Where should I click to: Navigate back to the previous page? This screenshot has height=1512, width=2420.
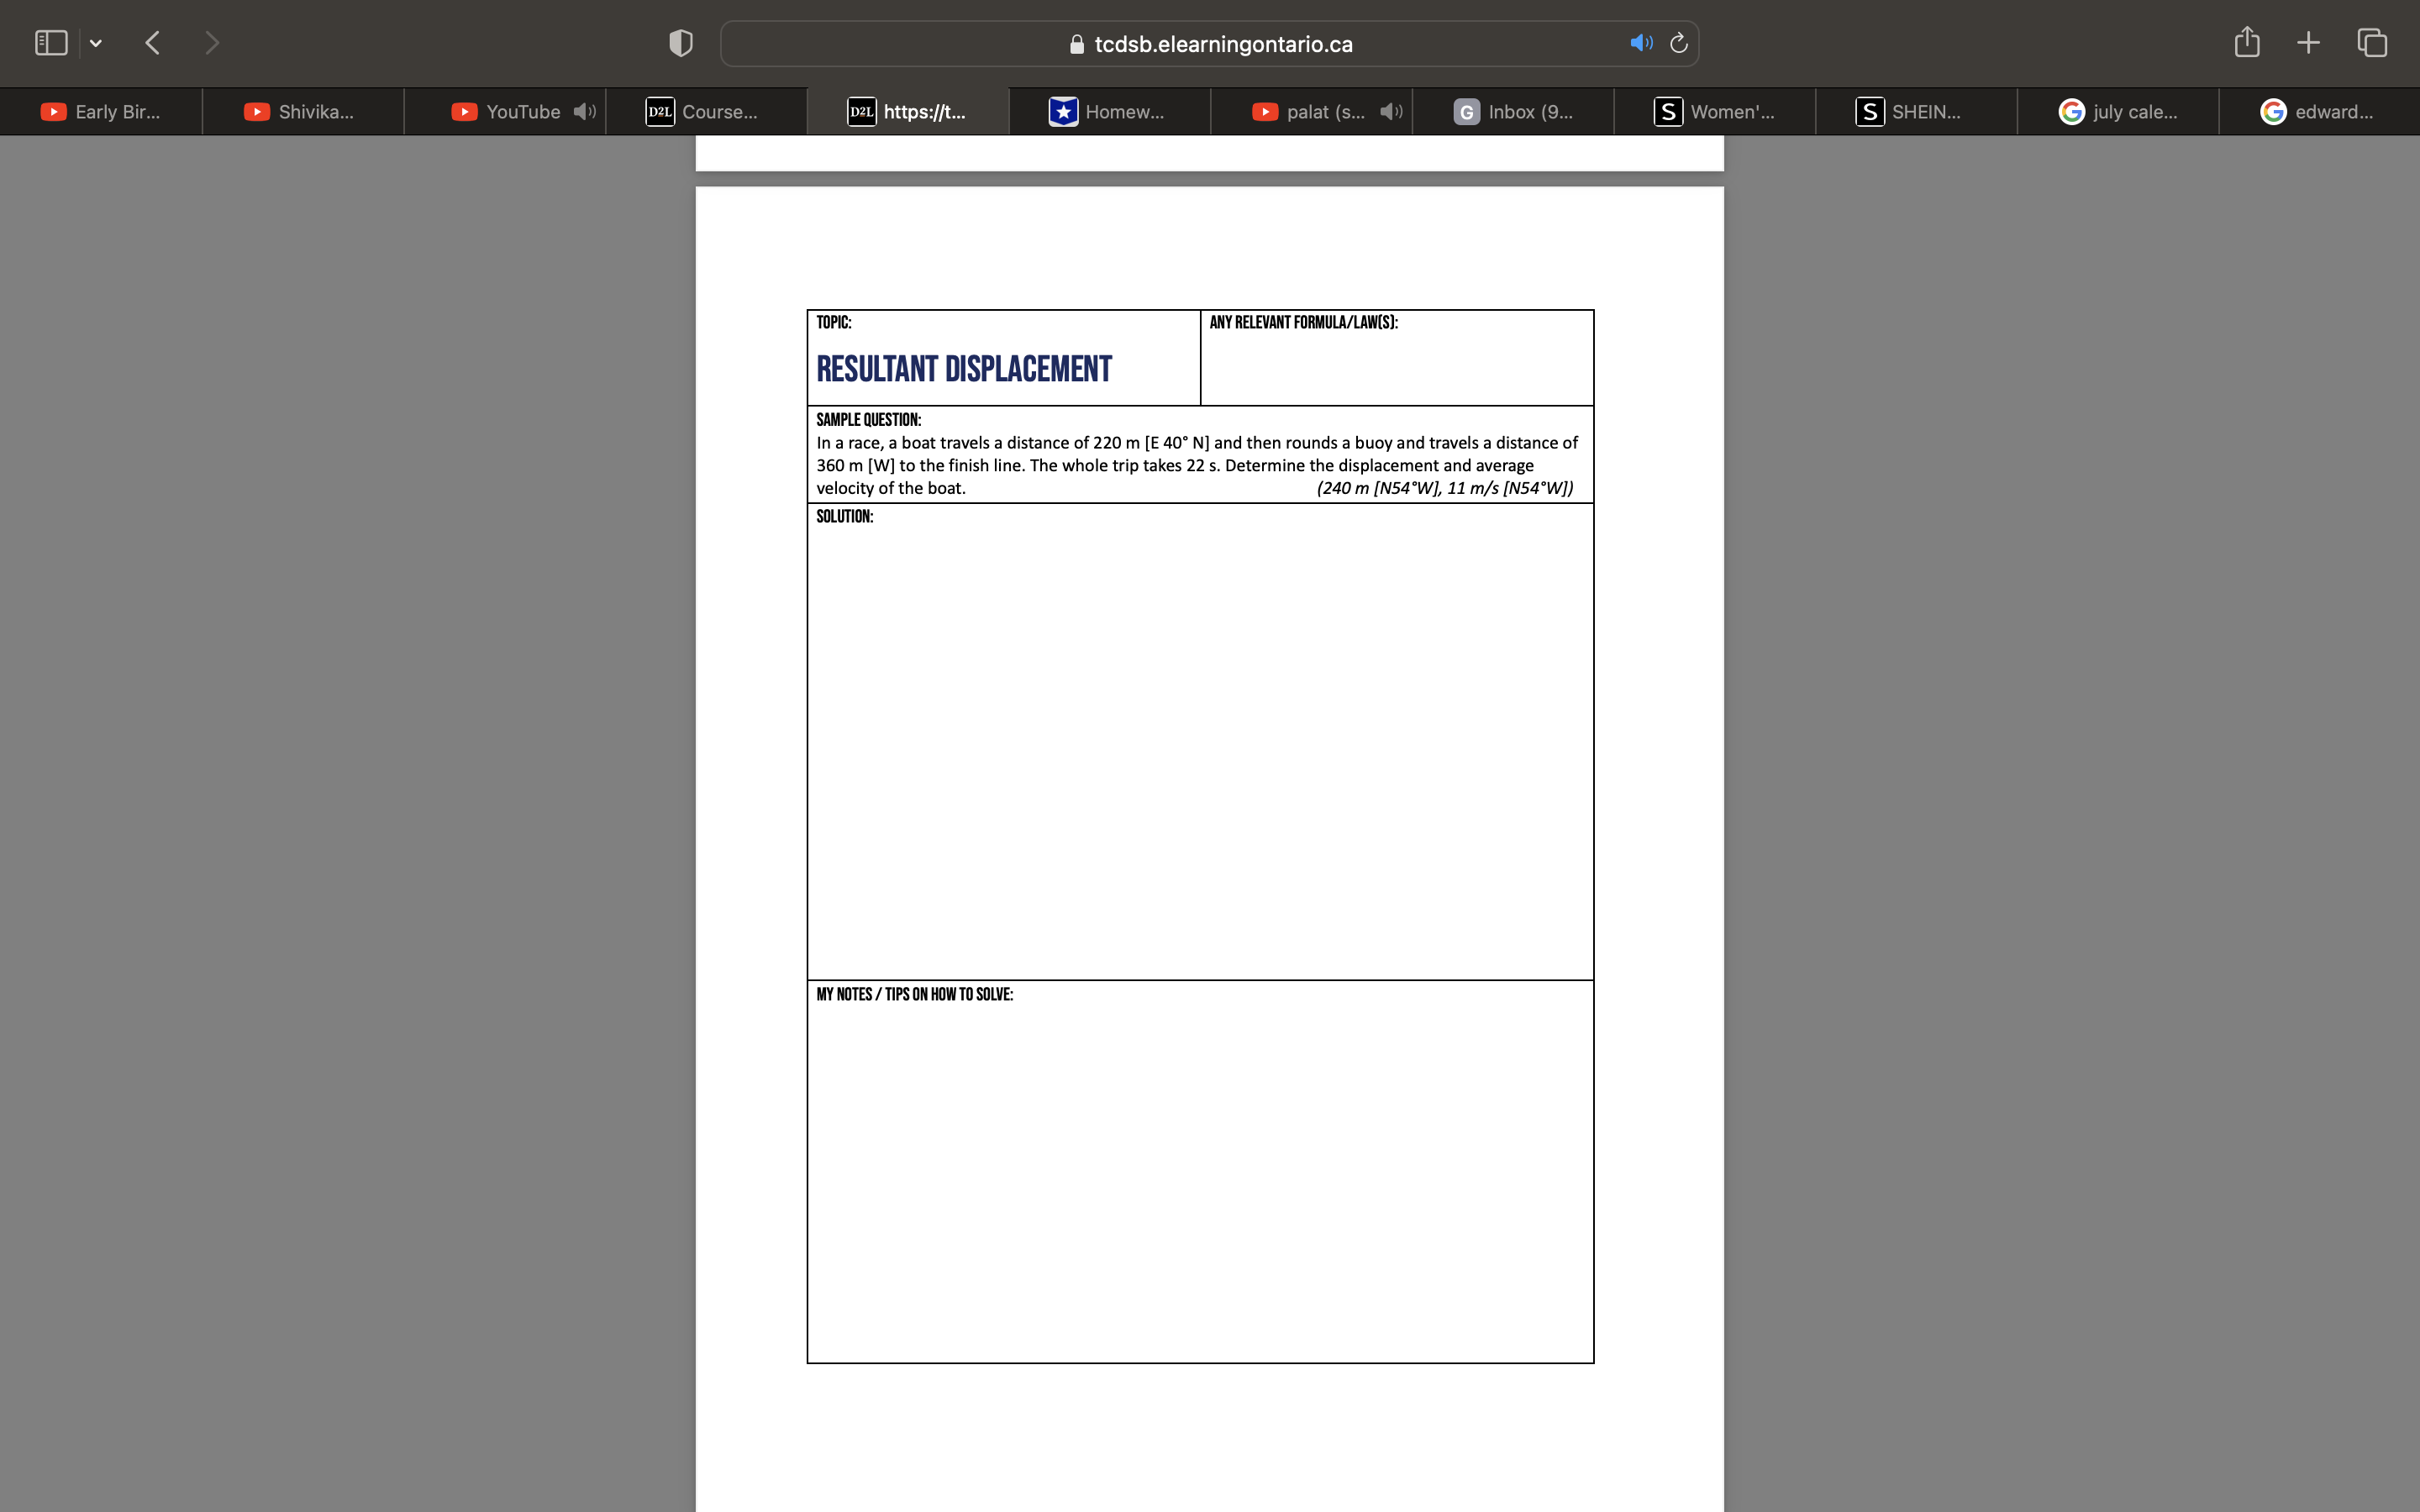pyautogui.click(x=152, y=42)
